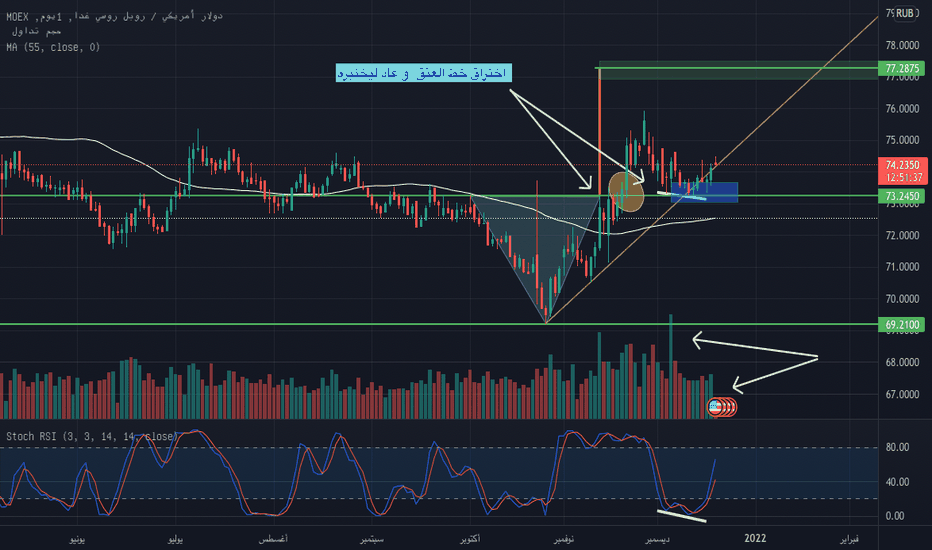This screenshot has width=932, height=550.
Task: Select the orange ellipse drawing on the candles
Action: pos(626,191)
